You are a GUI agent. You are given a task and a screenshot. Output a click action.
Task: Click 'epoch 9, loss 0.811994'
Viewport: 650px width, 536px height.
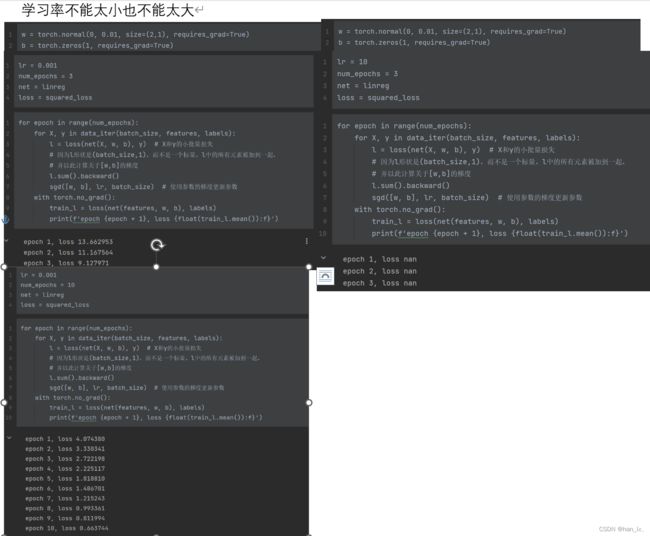pyautogui.click(x=65, y=519)
